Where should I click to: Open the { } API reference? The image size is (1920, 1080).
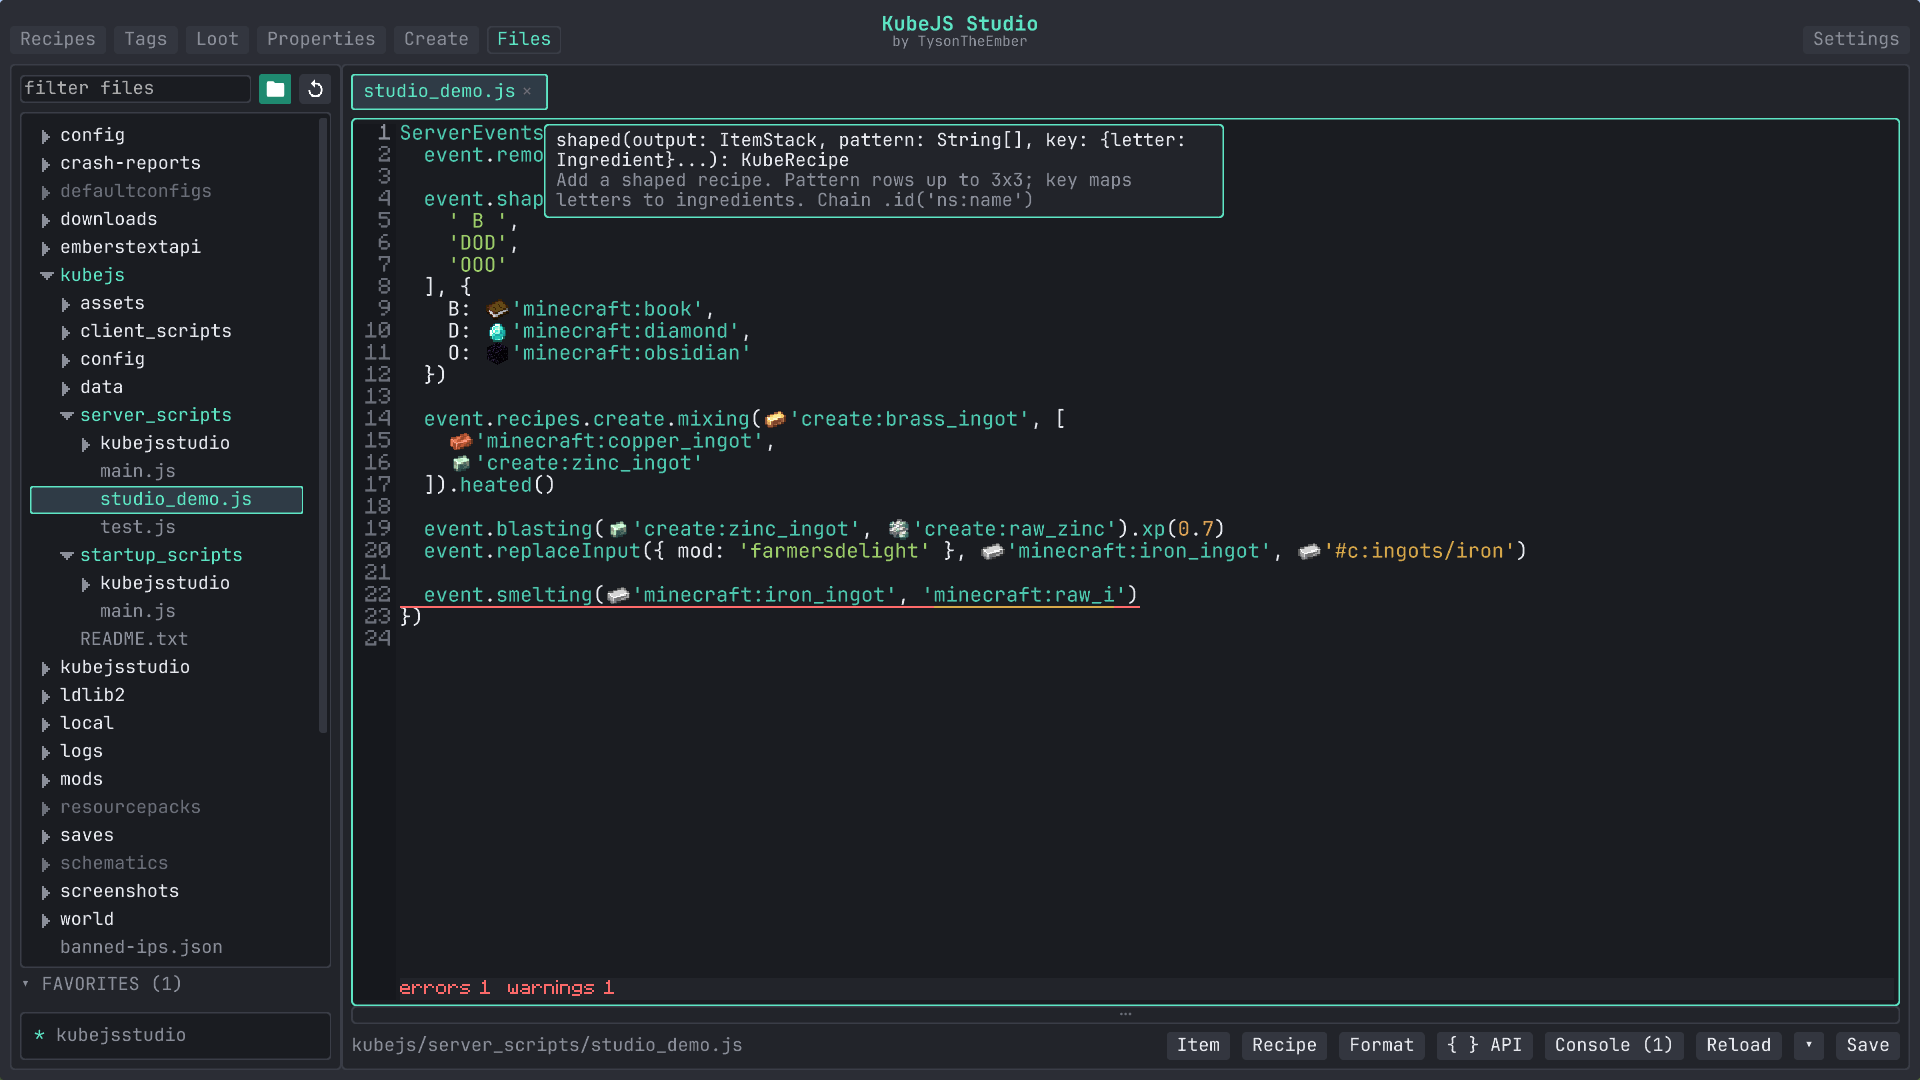(x=1484, y=1045)
